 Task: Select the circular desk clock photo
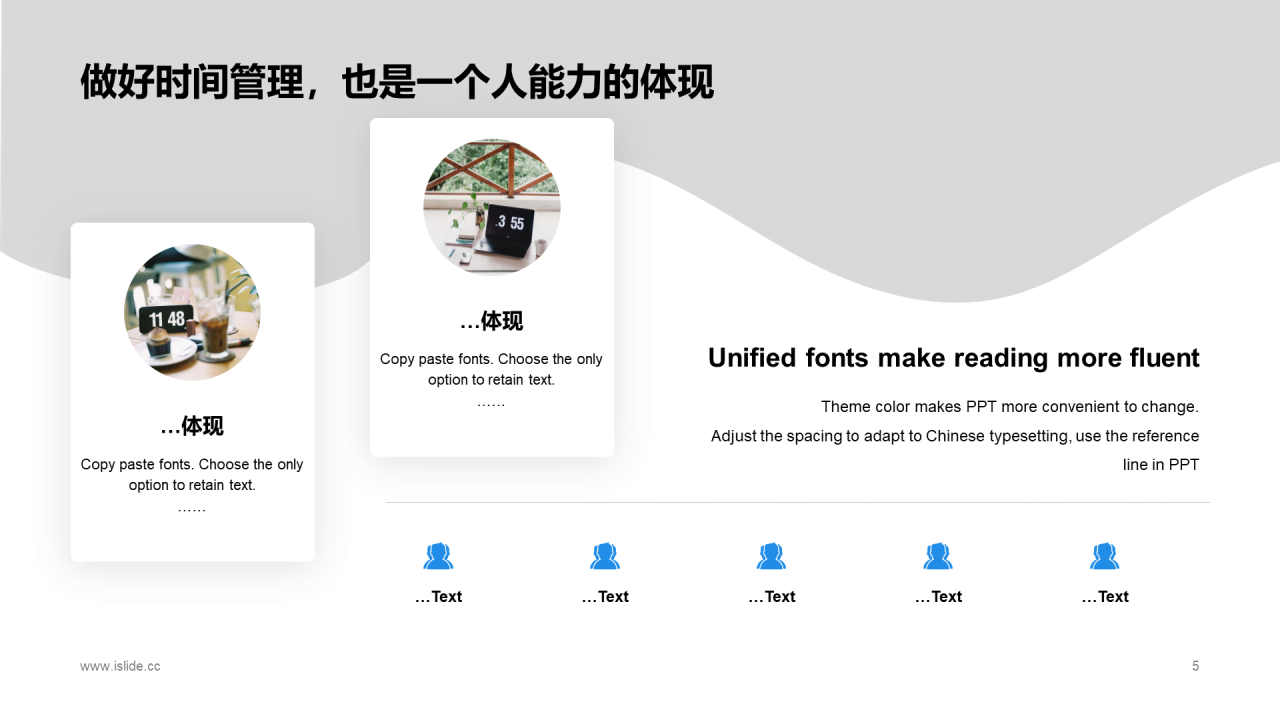492,207
